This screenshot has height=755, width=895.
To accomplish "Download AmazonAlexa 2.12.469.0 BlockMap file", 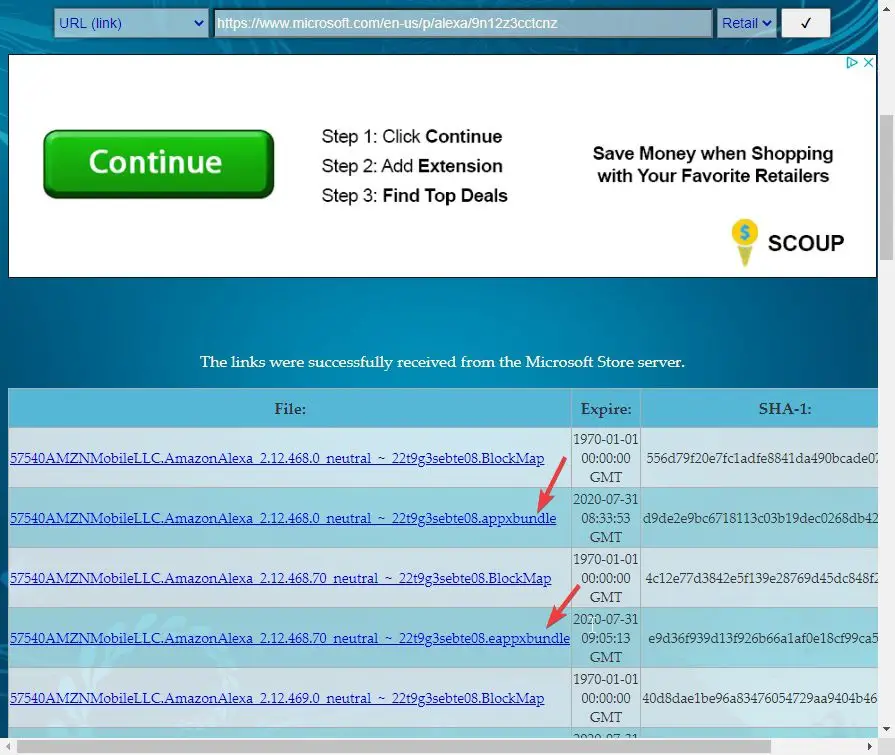I will [x=277, y=698].
